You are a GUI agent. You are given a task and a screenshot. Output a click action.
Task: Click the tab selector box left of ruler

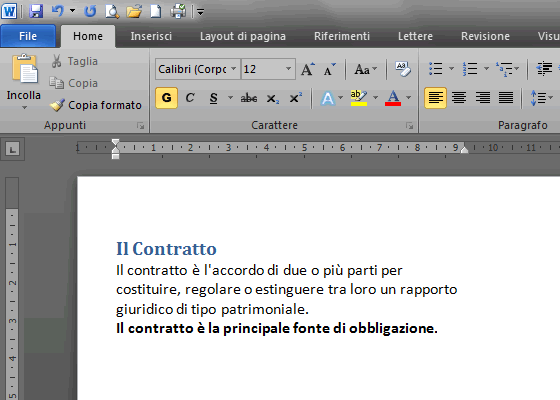tap(12, 149)
